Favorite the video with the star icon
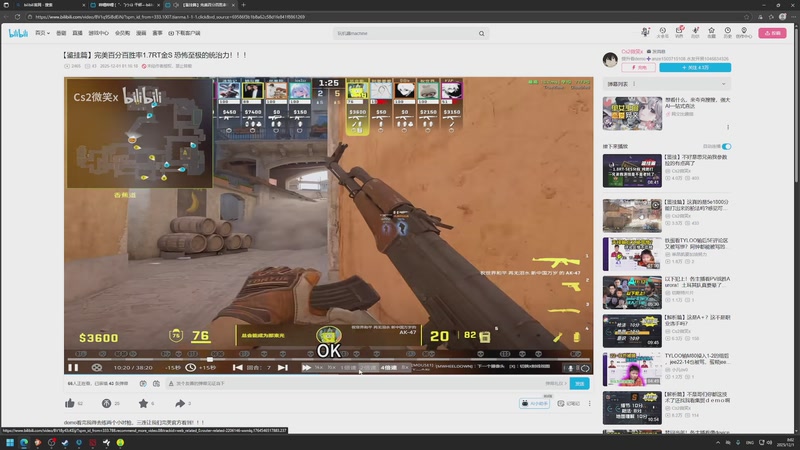This screenshot has width=800, height=450. [143, 403]
